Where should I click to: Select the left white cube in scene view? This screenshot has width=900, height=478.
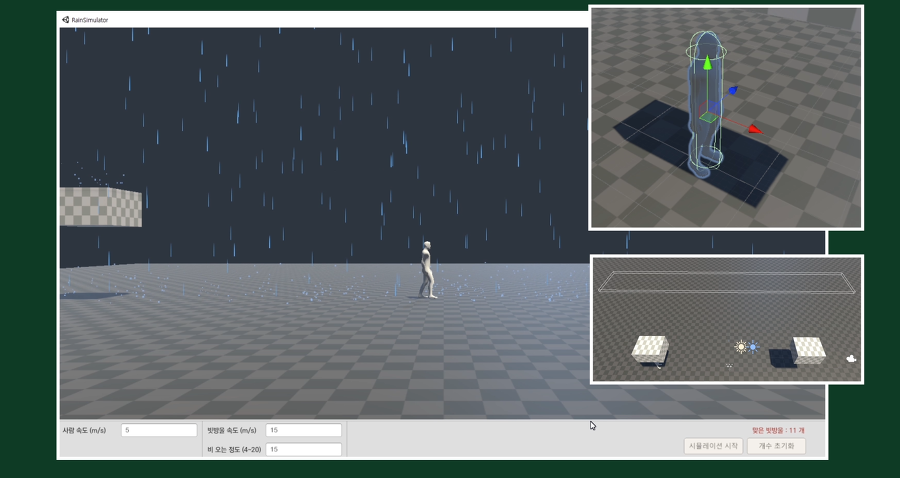pyautogui.click(x=650, y=348)
